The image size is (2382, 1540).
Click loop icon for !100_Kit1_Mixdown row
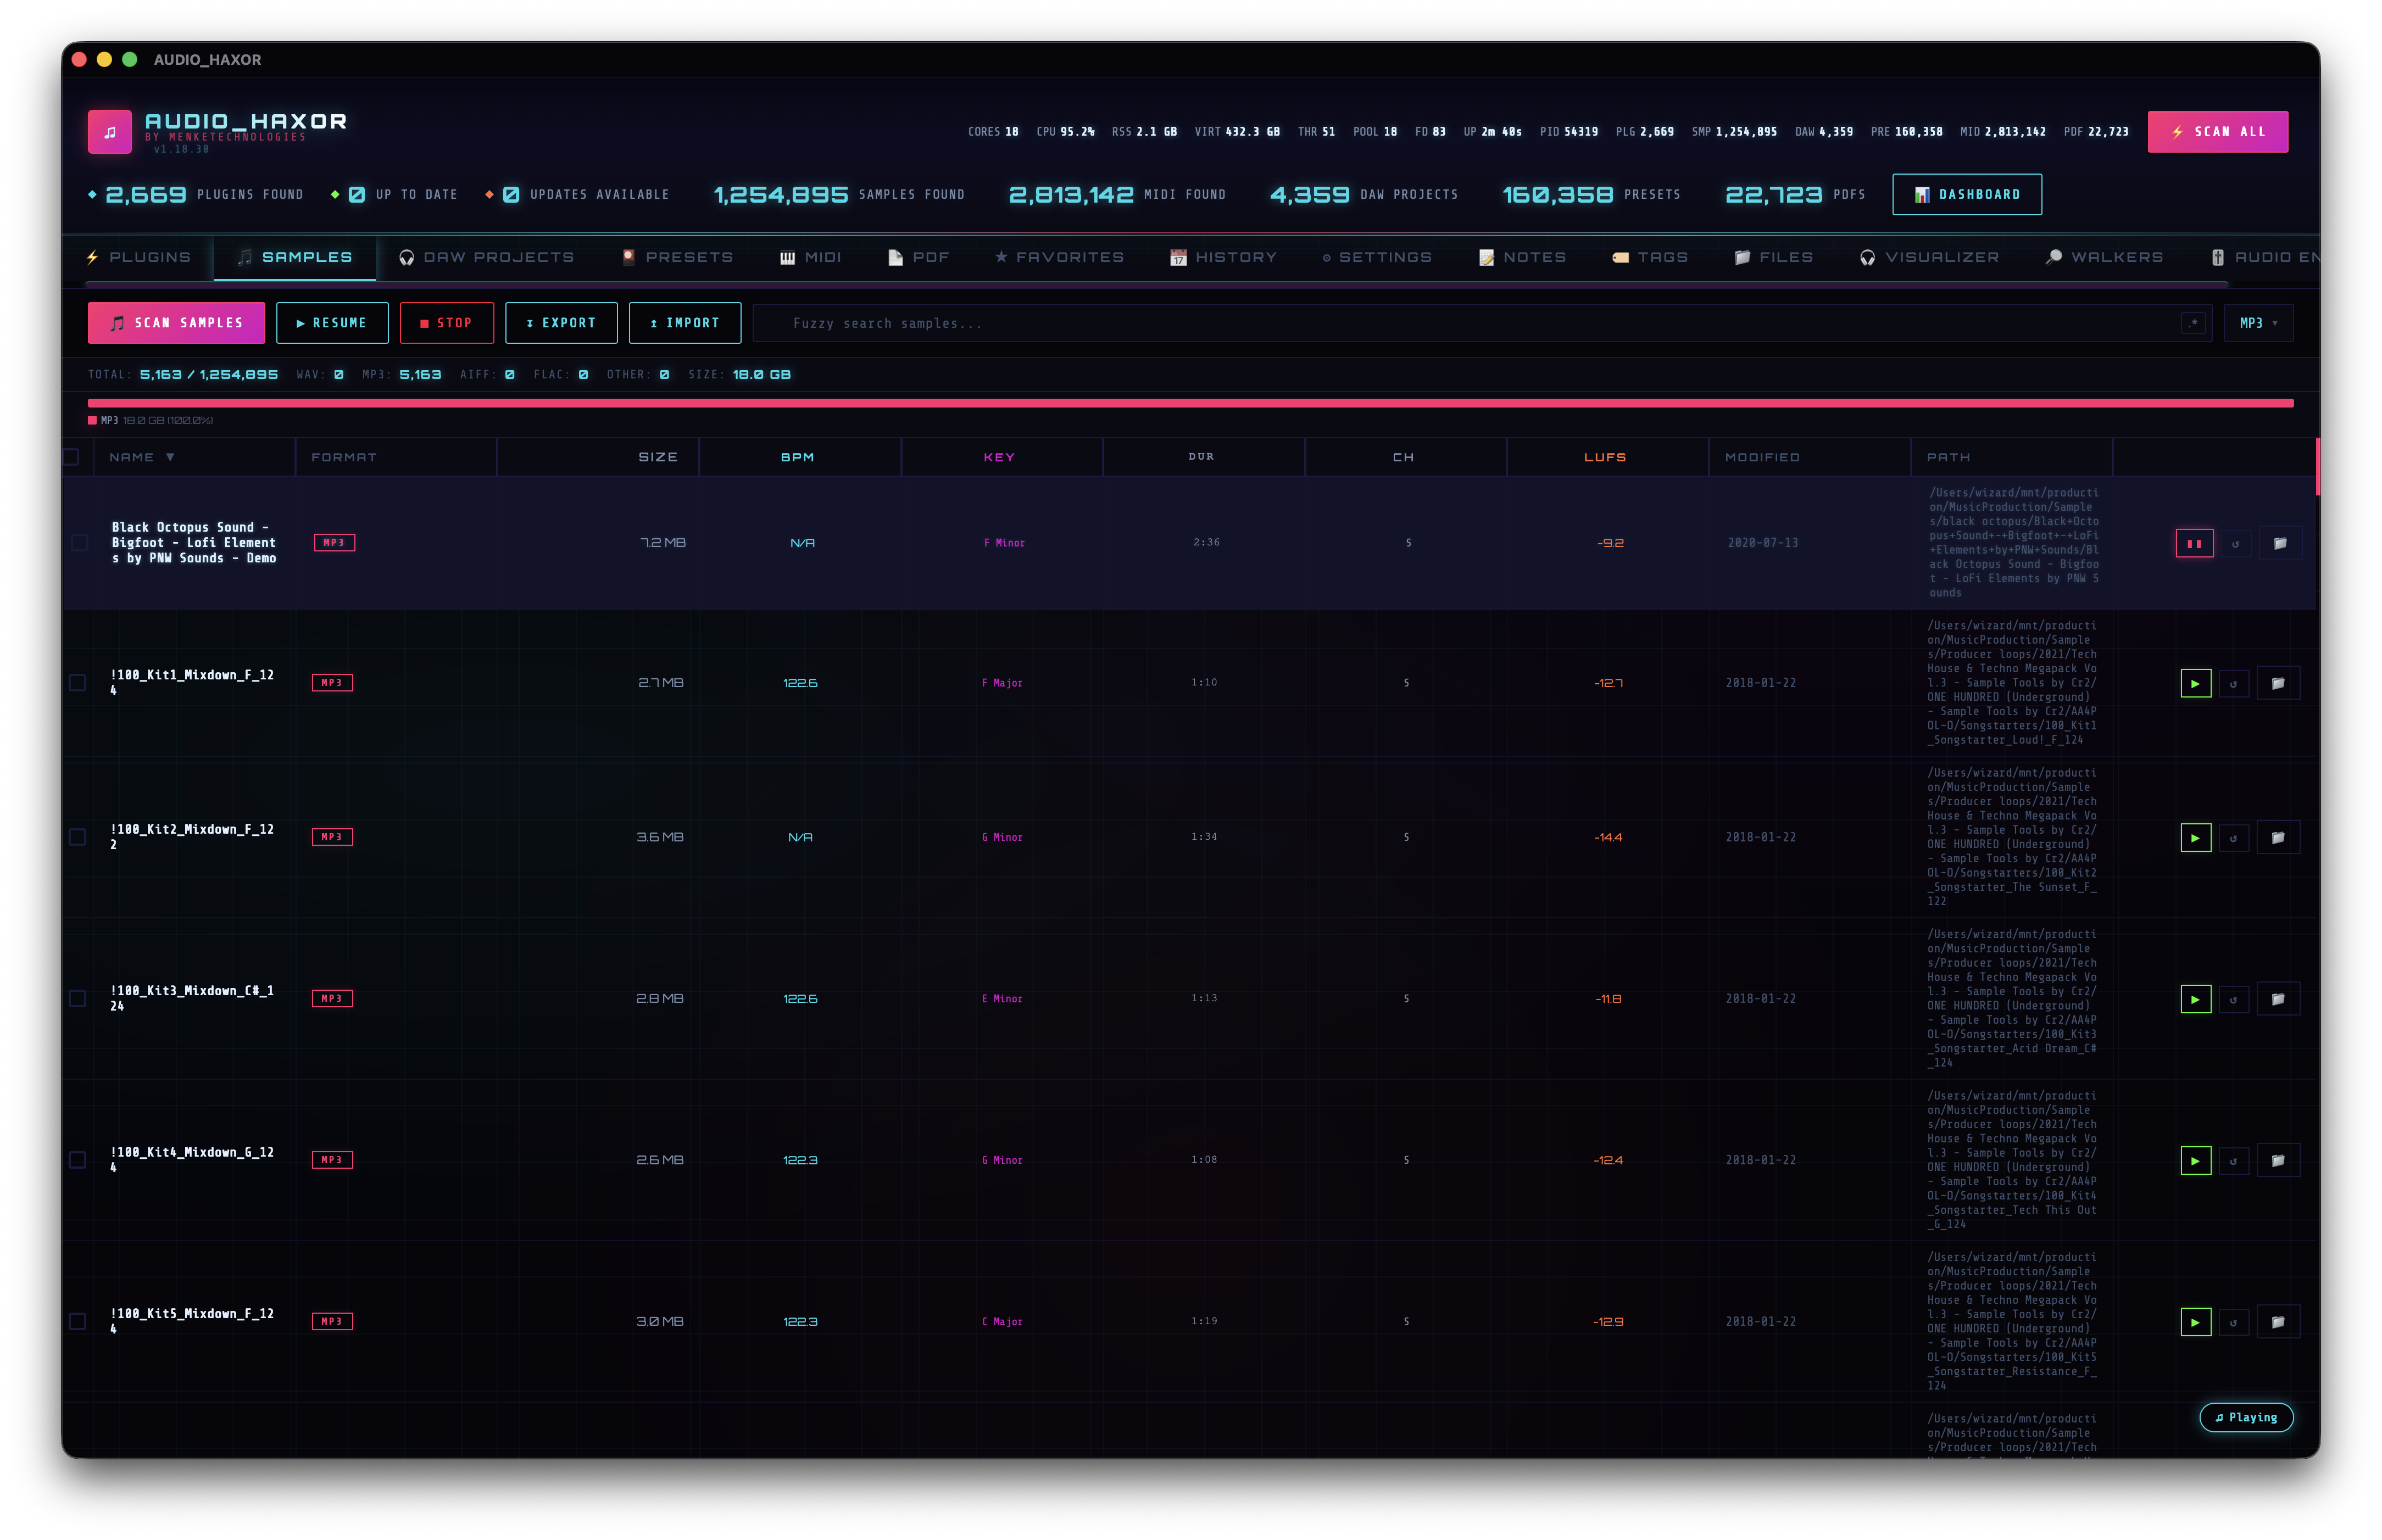(x=2233, y=683)
